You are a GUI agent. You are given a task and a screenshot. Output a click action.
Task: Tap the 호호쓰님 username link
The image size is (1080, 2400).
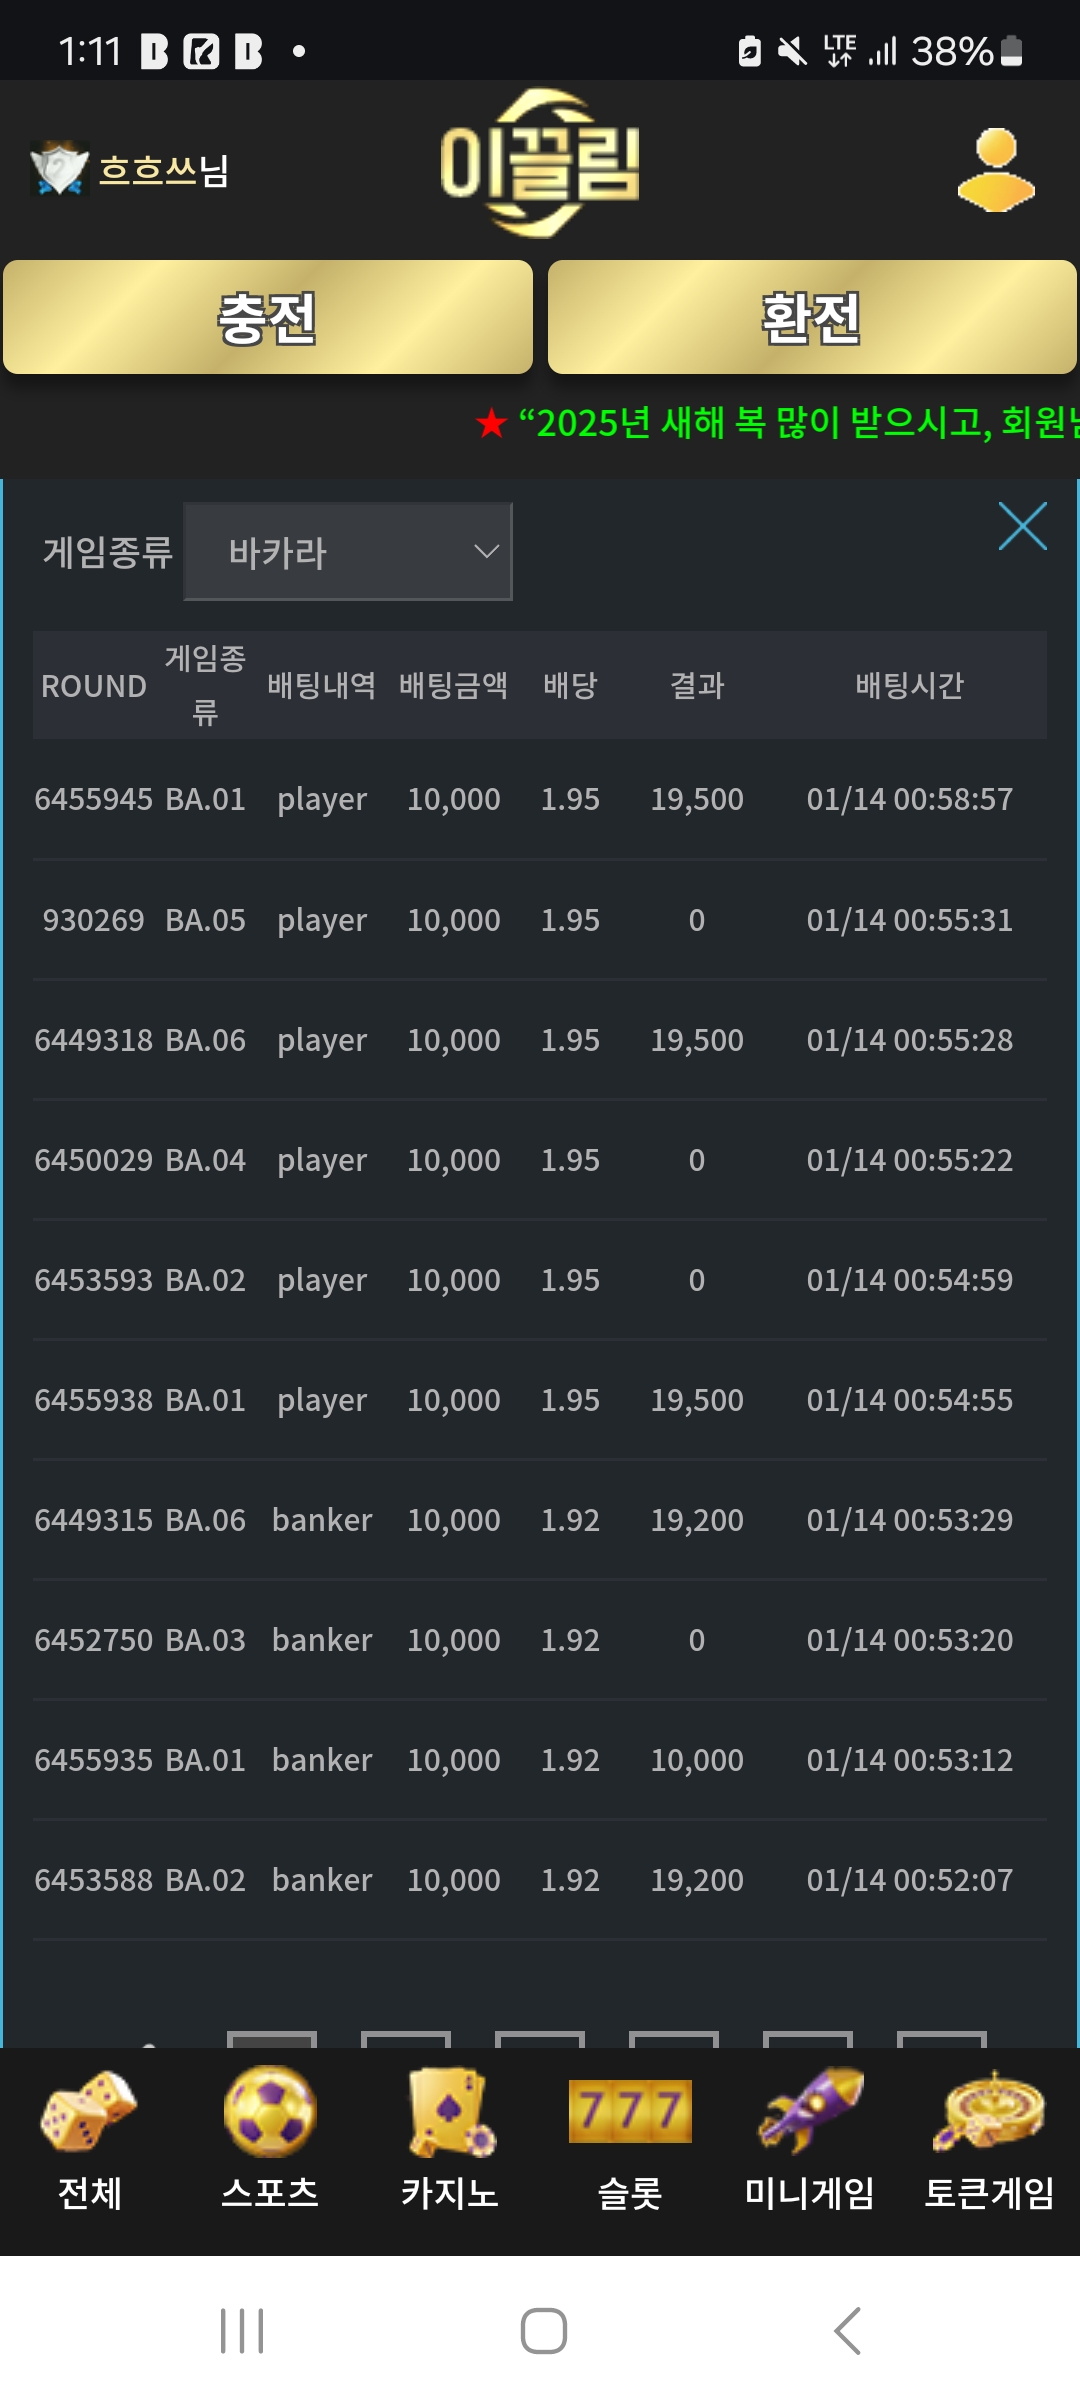(163, 171)
